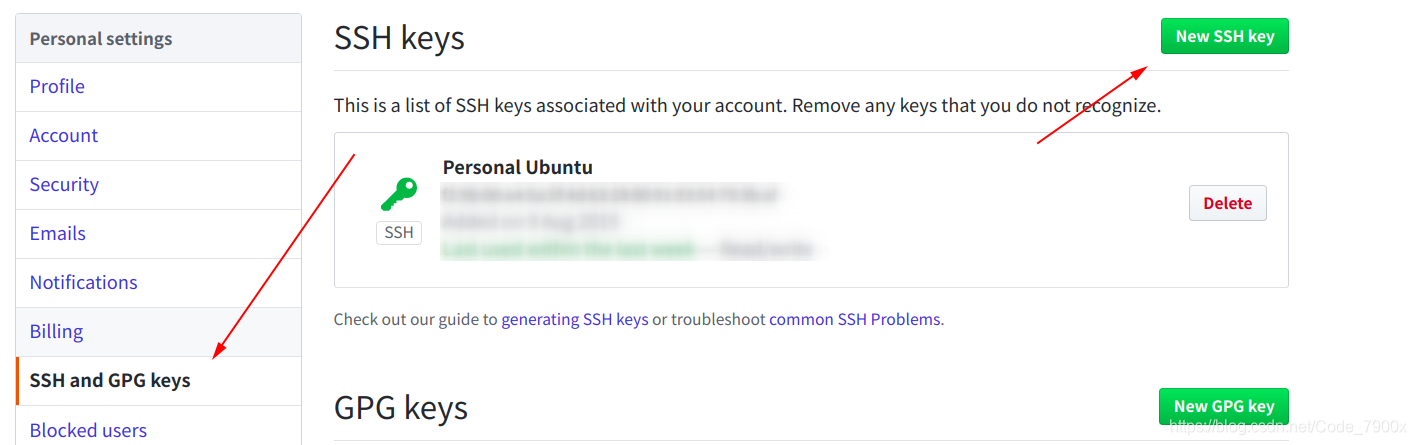Follow the generating SSH keys link
The image size is (1416, 445).
[x=575, y=320]
